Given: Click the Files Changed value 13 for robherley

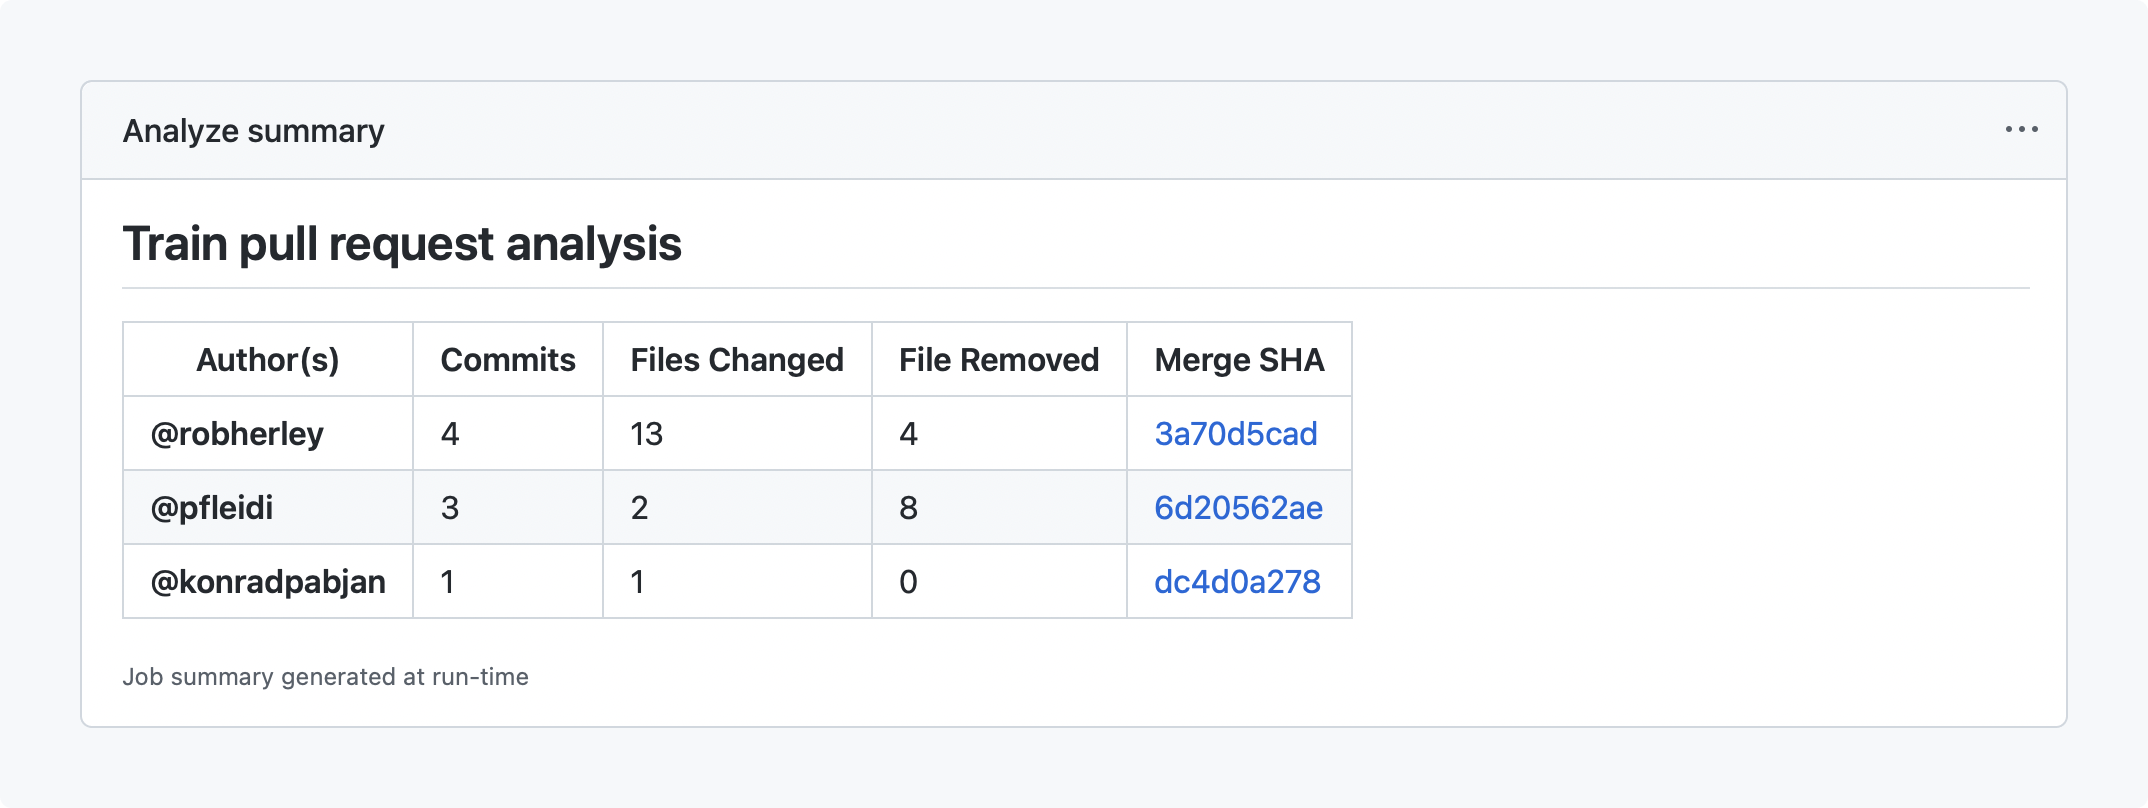Looking at the screenshot, I should (647, 434).
